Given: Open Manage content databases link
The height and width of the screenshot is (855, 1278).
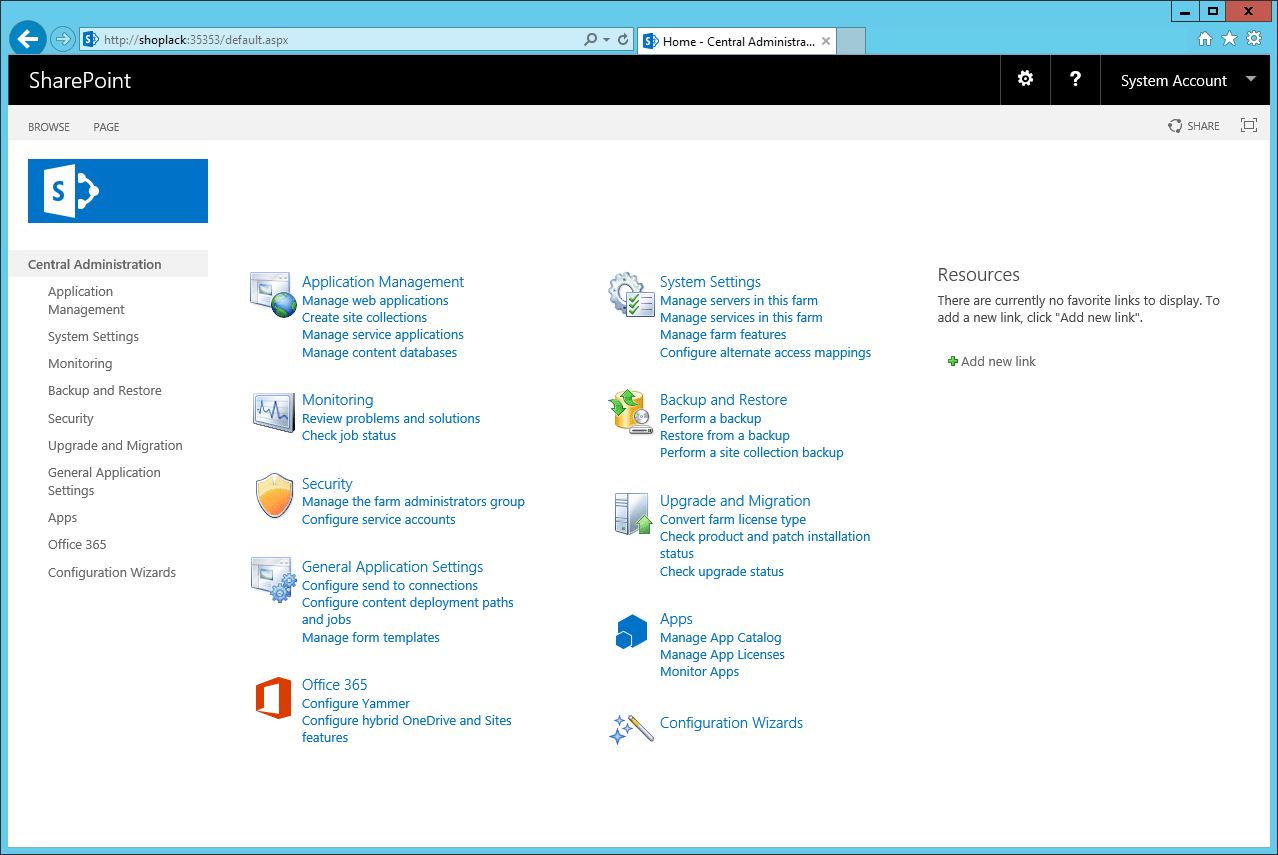Looking at the screenshot, I should tap(379, 353).
